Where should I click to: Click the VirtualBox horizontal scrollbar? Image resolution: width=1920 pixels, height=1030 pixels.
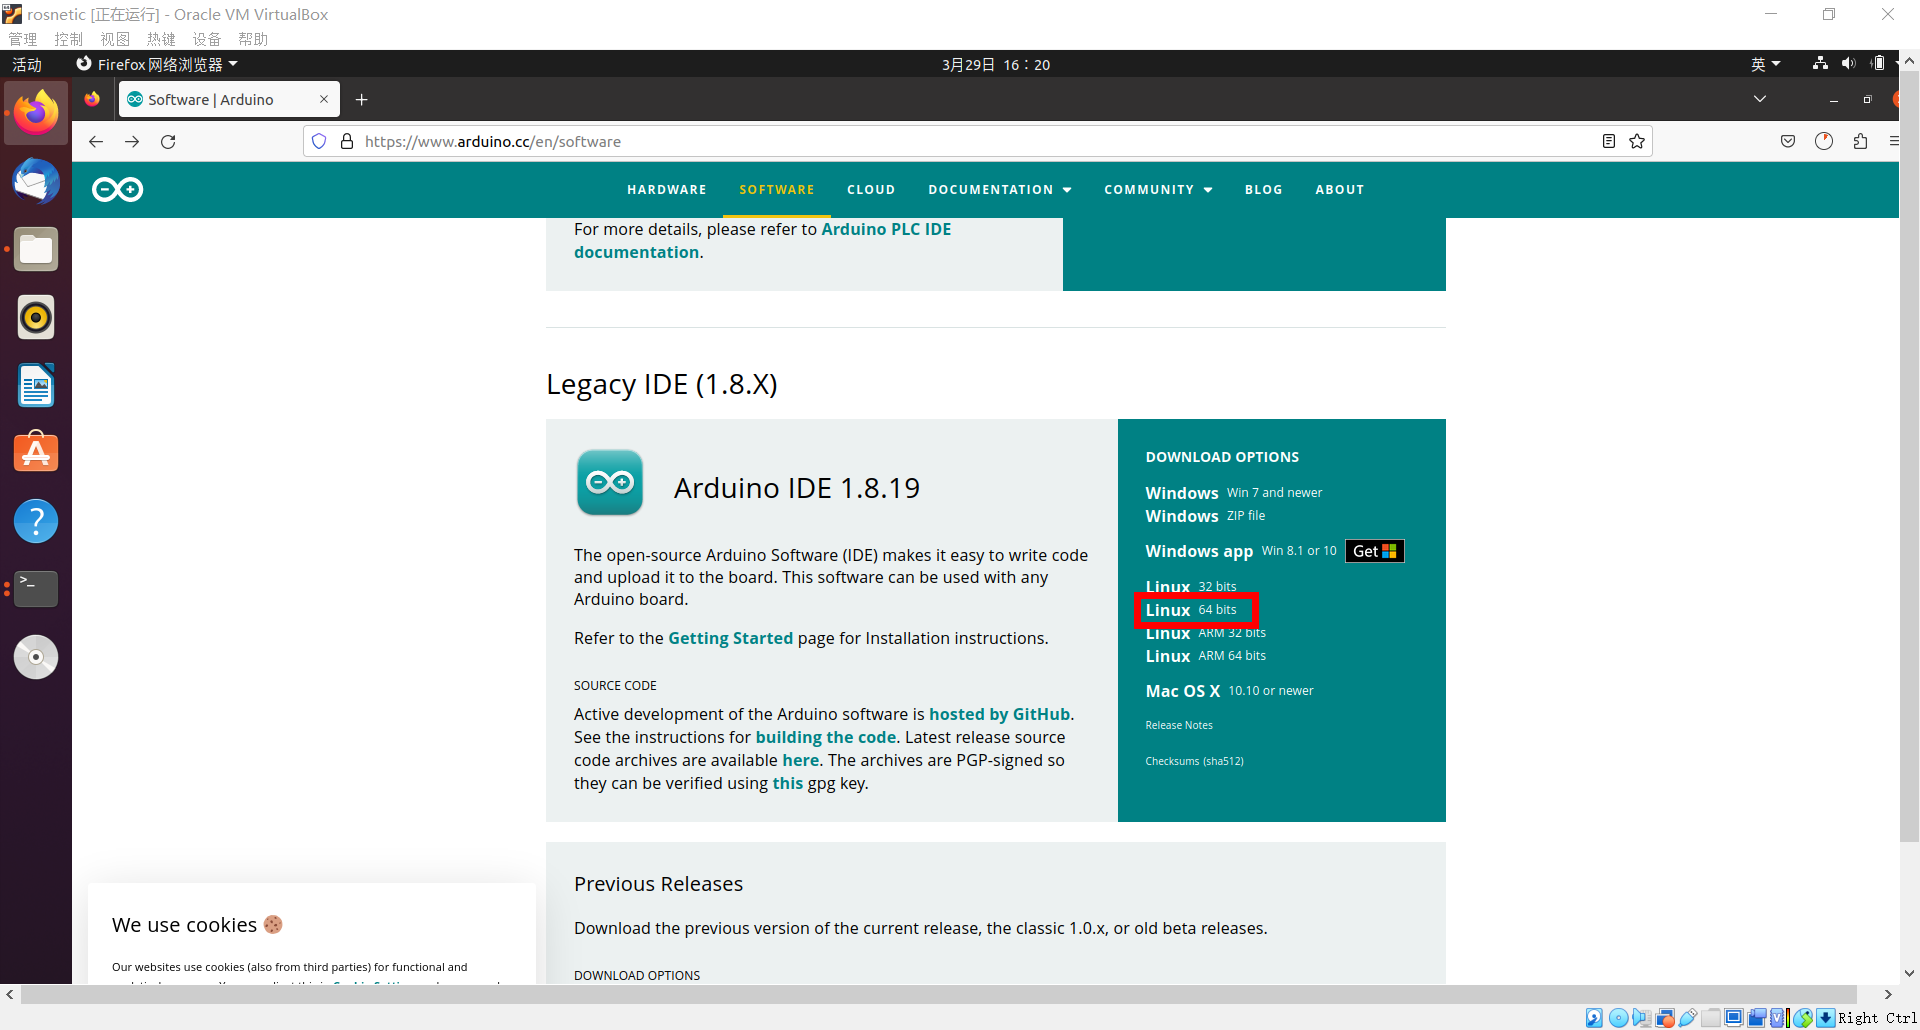pyautogui.click(x=940, y=994)
